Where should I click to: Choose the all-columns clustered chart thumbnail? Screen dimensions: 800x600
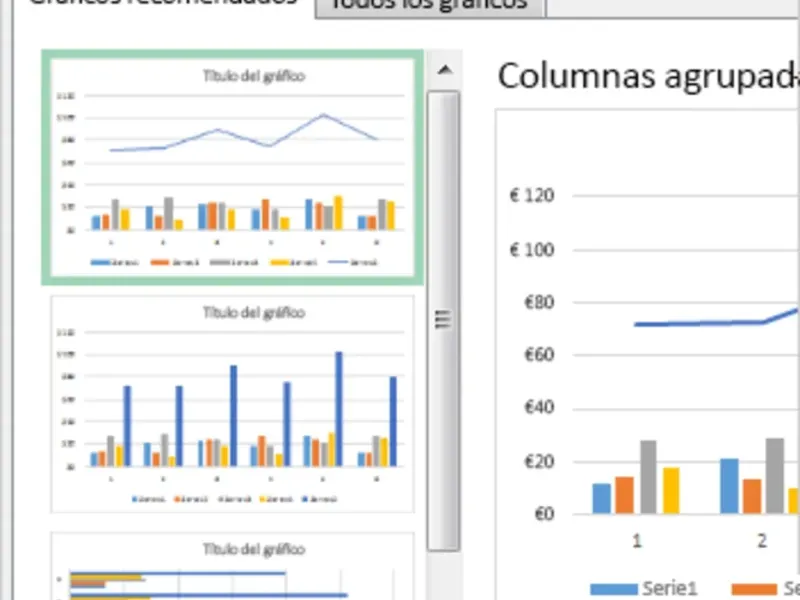coord(233,404)
